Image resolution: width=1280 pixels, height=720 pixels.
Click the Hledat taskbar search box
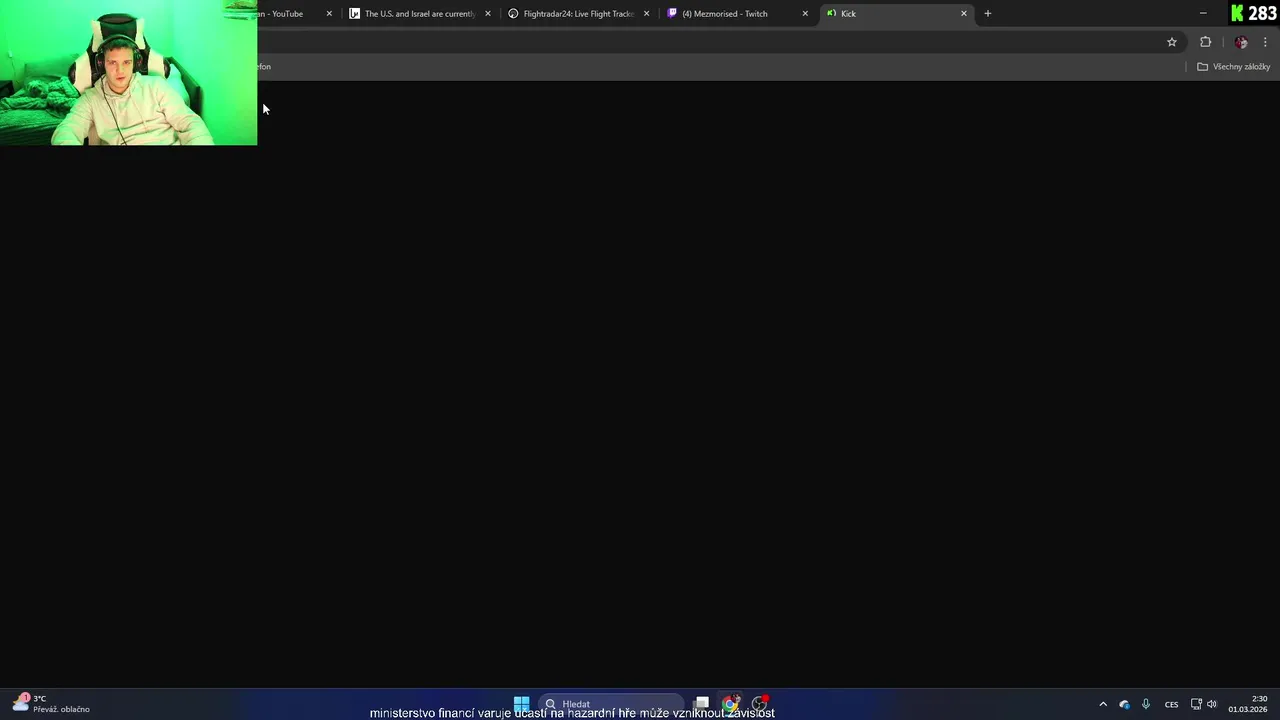tap(612, 704)
